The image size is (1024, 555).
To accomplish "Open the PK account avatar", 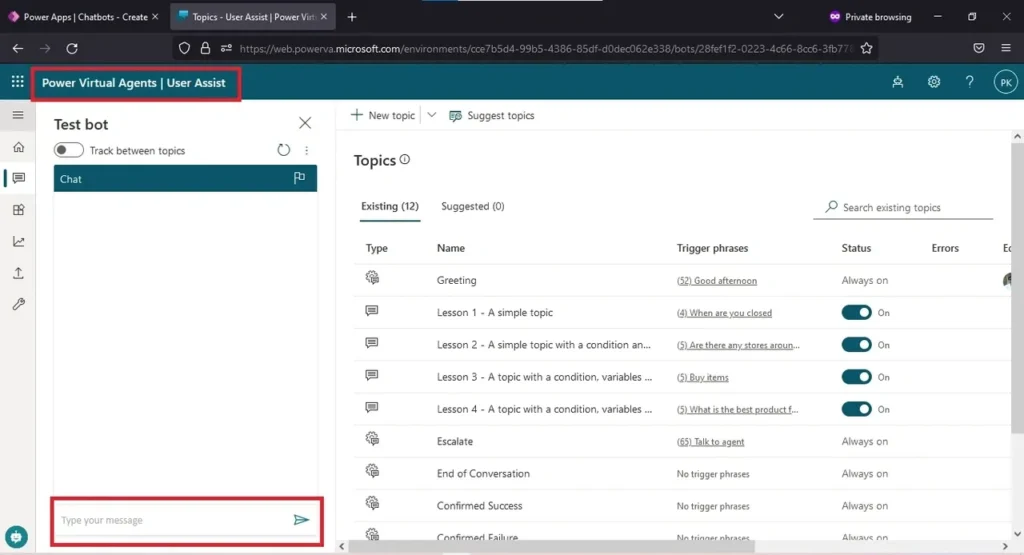I will pyautogui.click(x=1006, y=82).
